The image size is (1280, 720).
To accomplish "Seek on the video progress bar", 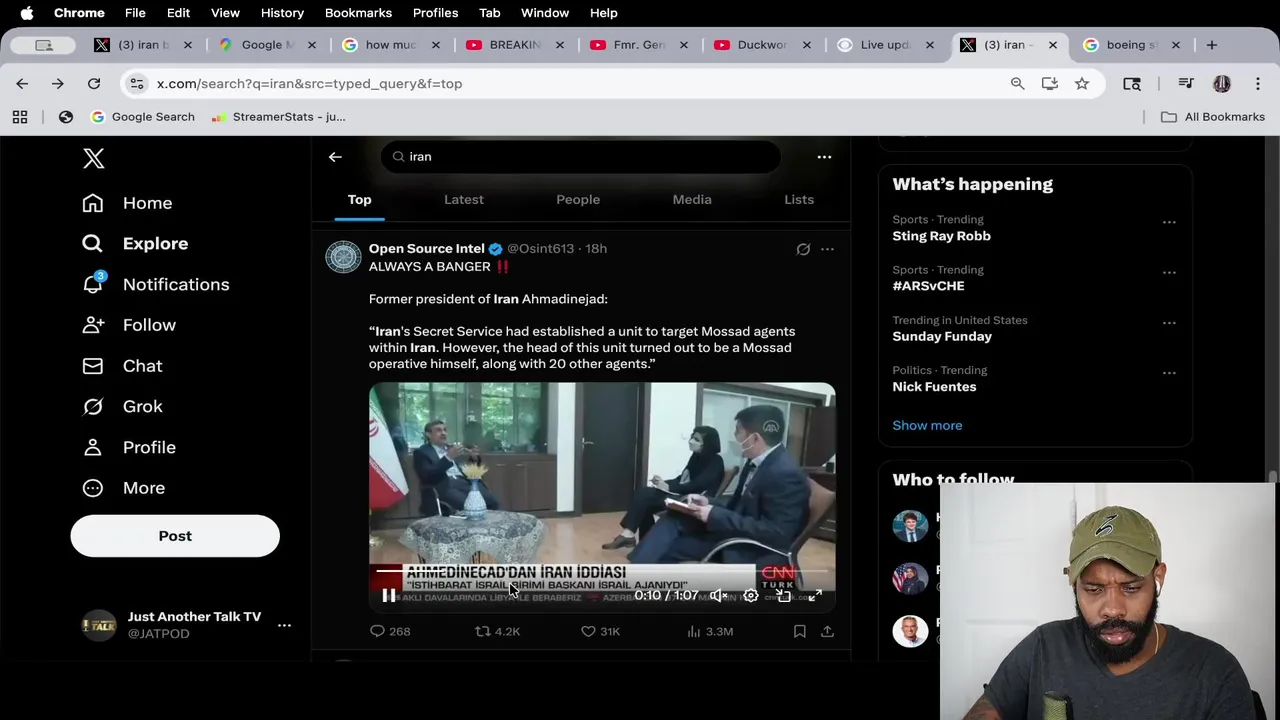I will (x=602, y=571).
